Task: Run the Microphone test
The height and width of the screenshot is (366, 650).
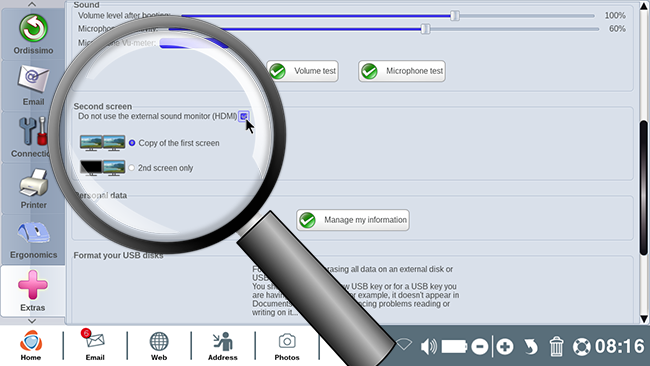Action: point(402,71)
